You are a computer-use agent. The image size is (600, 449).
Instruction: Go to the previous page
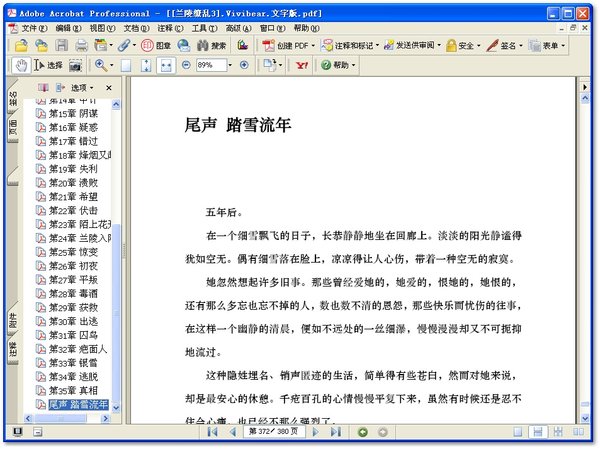(x=233, y=432)
